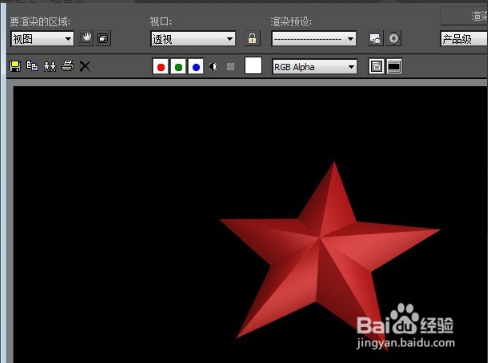The height and width of the screenshot is (363, 488).
Task: Open the area to render dropdown
Action: [42, 39]
